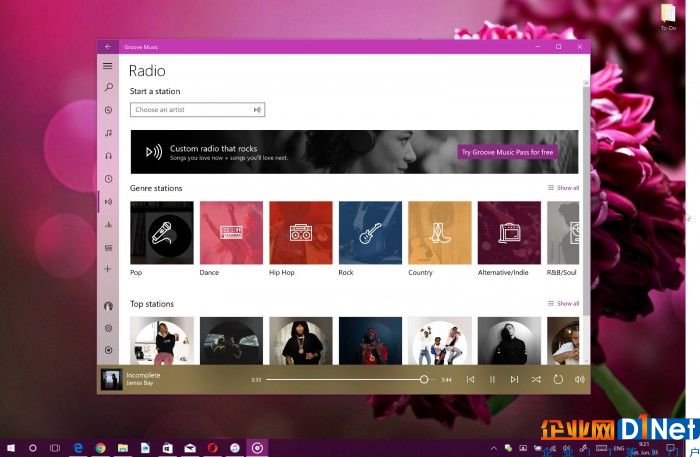Open the volume control in player bar
Viewport: 700px width, 457px height.
coord(579,379)
